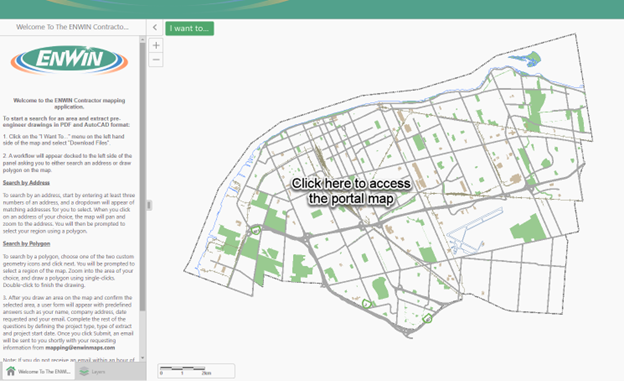624x381 pixels.
Task: Collapse the side panel with left chevron
Action: click(155, 27)
